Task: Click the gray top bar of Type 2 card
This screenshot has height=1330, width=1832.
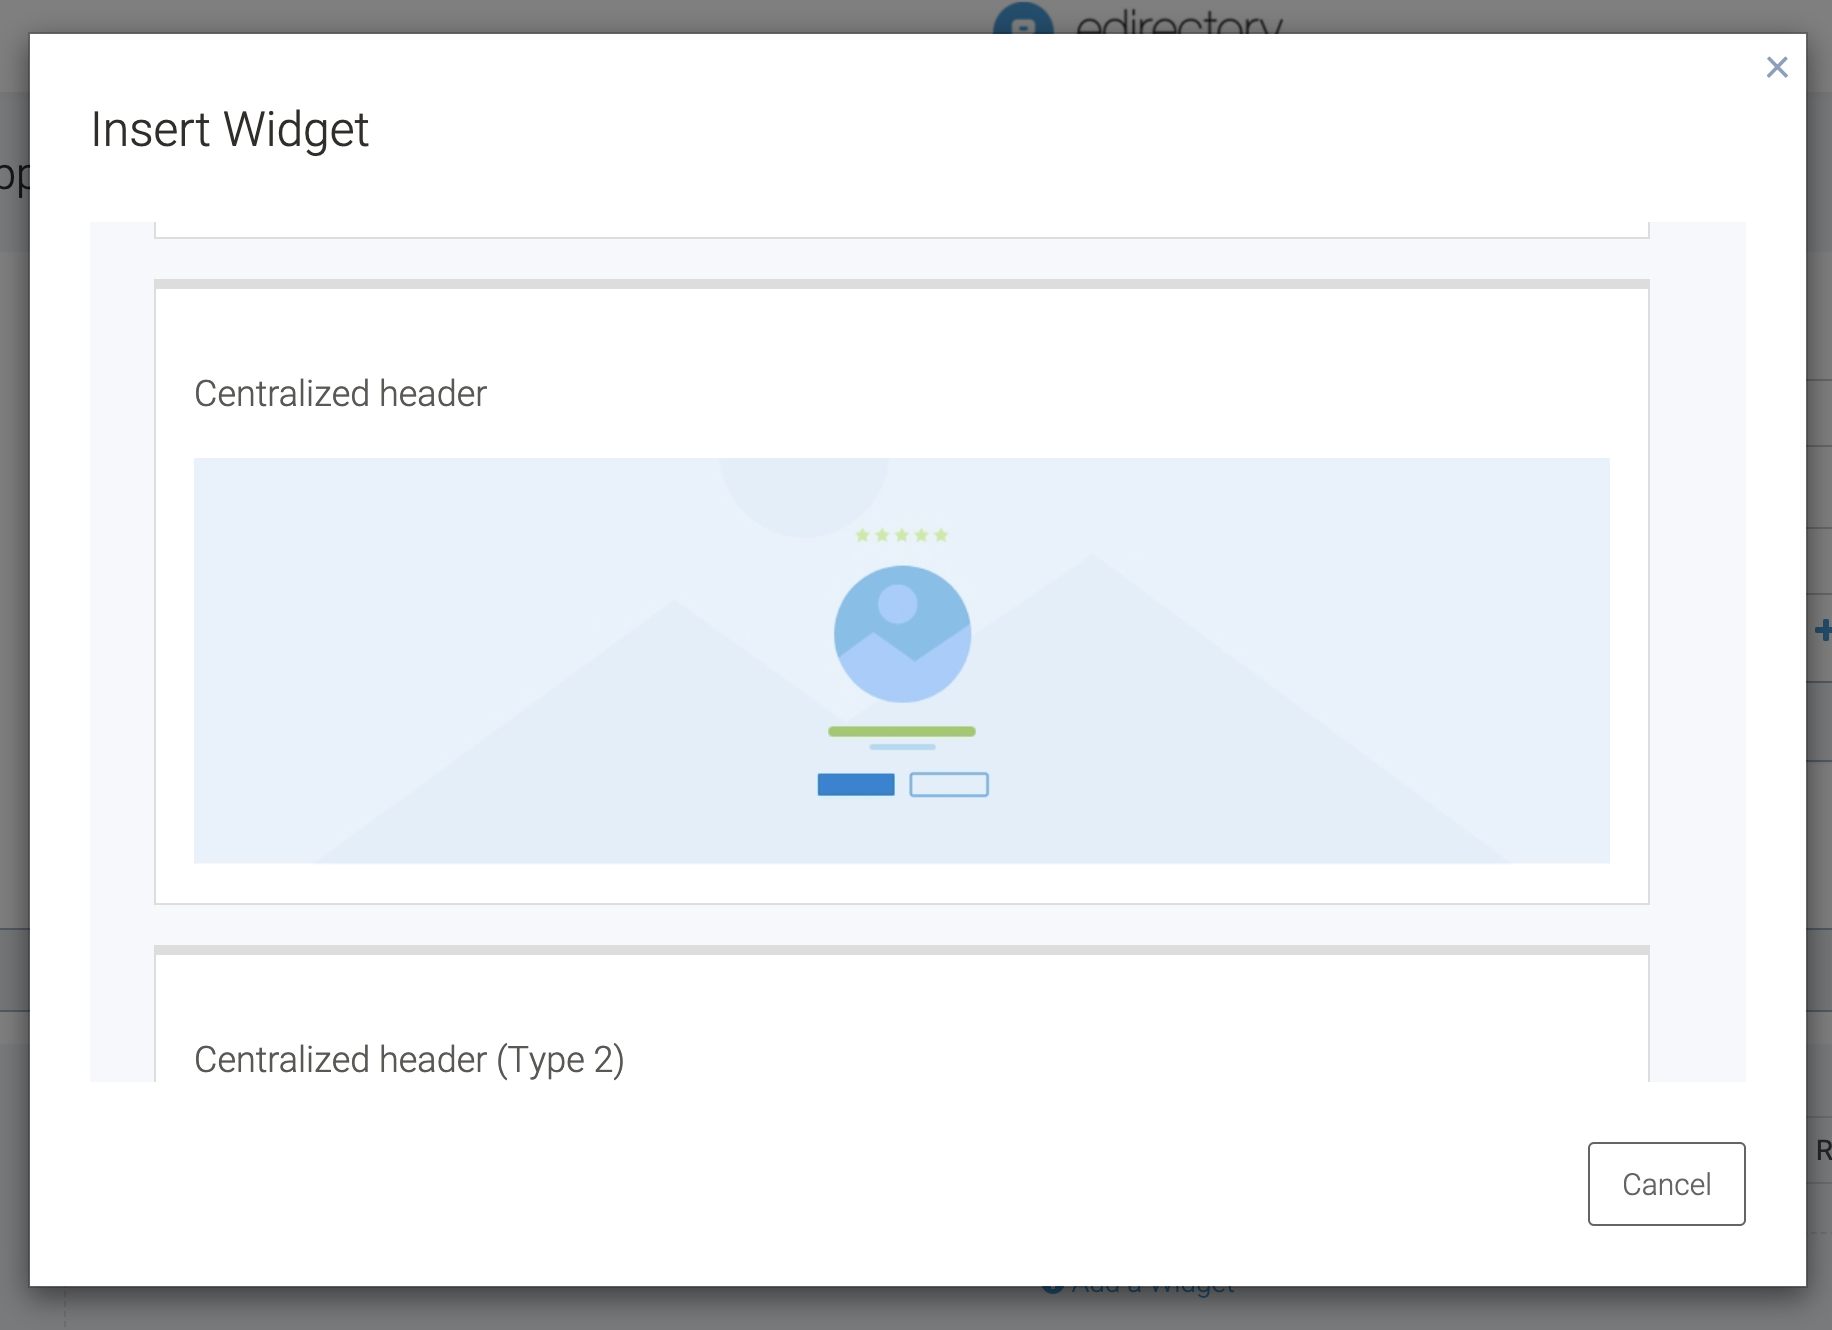Action: point(901,950)
